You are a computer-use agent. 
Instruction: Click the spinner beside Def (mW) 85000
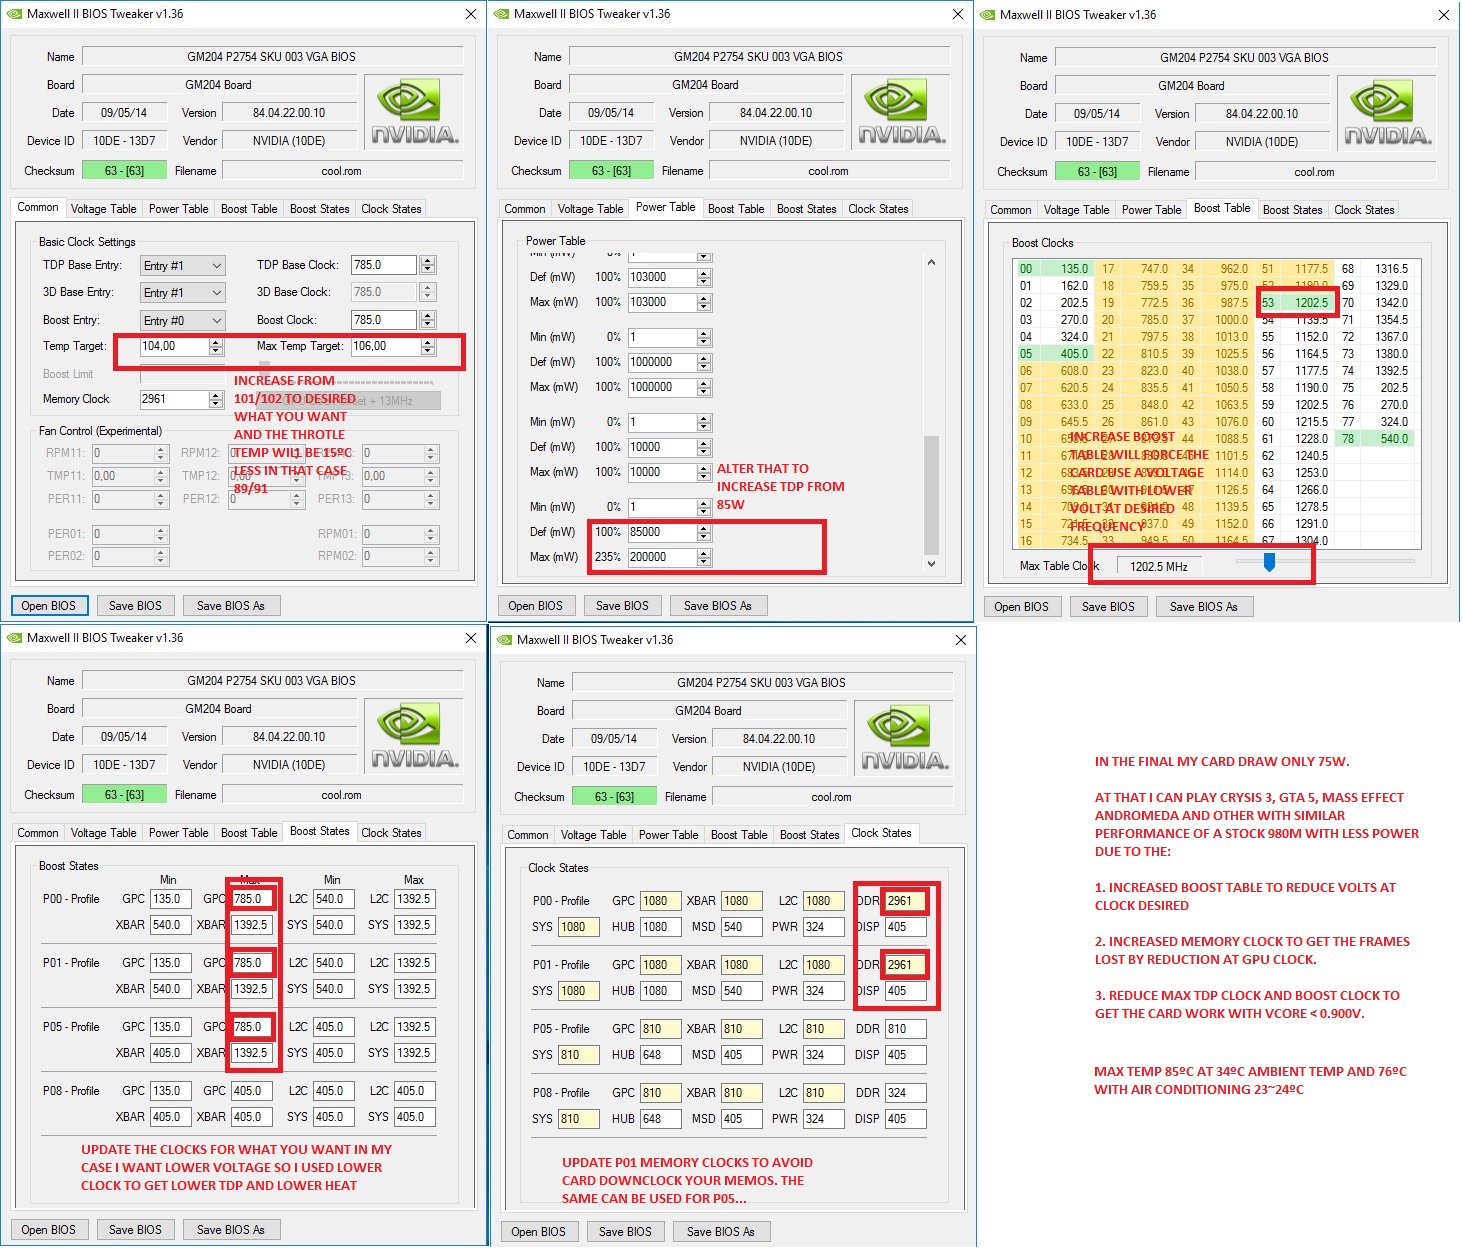pos(704,532)
